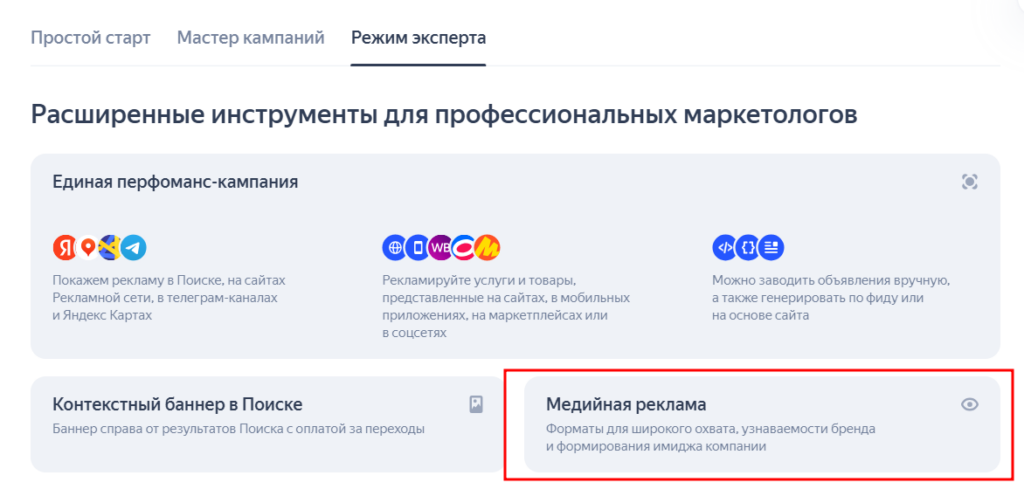The width and height of the screenshot is (1024, 496).
Task: Click the mobile phone app icon
Action: [x=417, y=247]
